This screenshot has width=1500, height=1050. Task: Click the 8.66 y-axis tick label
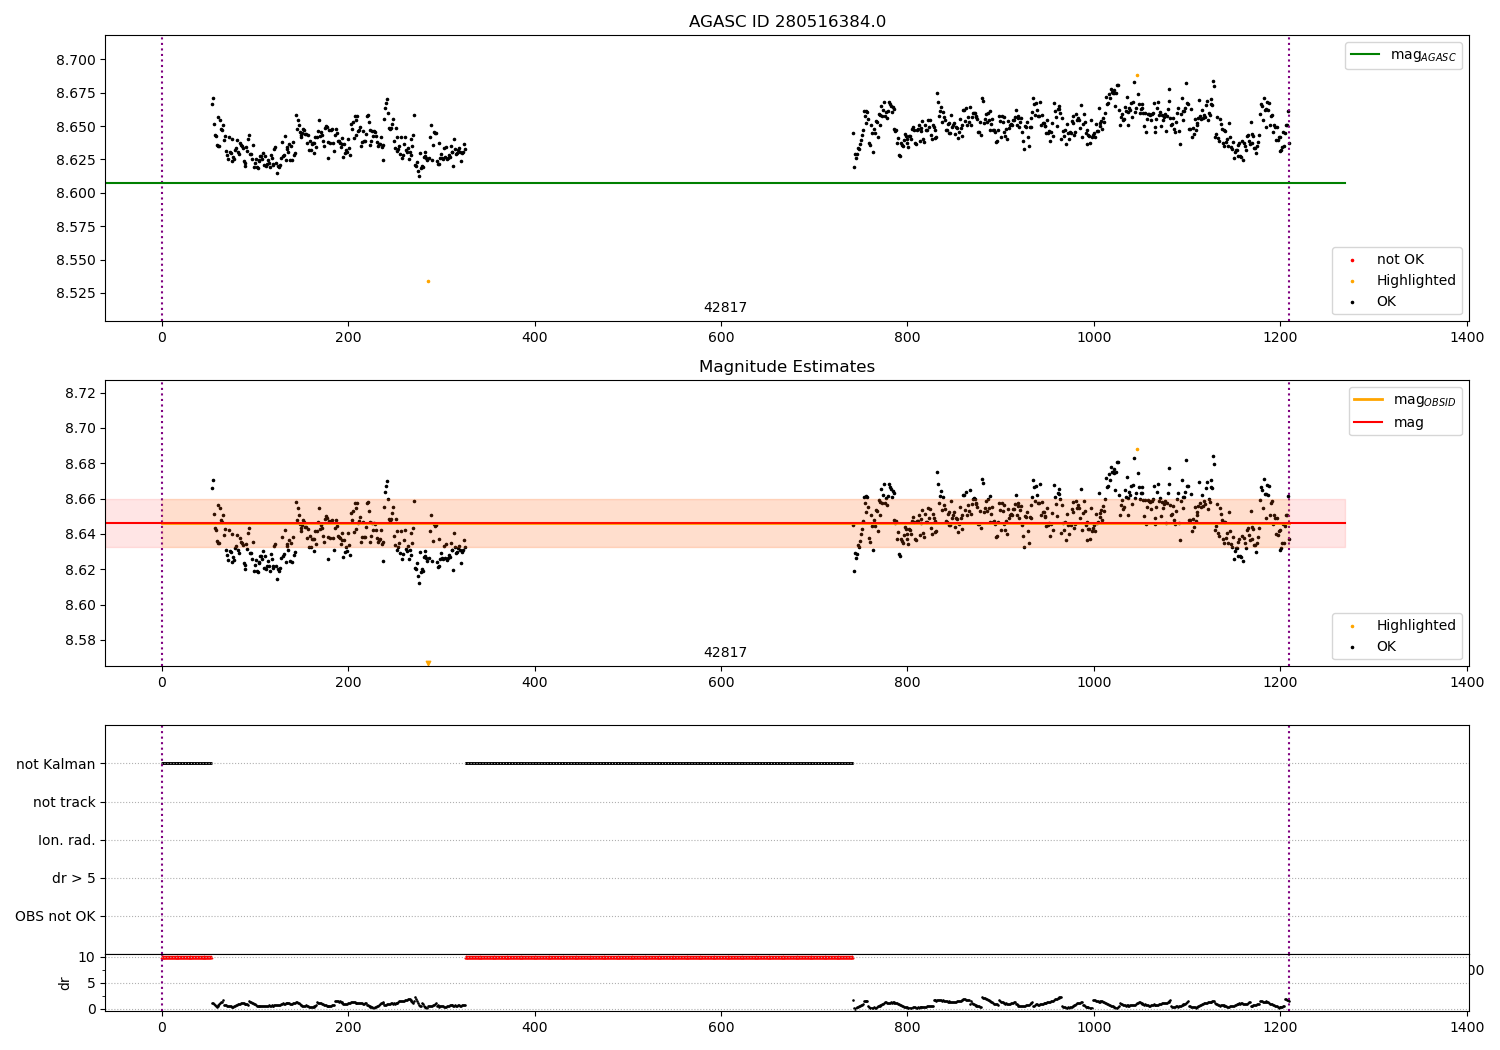coord(80,499)
